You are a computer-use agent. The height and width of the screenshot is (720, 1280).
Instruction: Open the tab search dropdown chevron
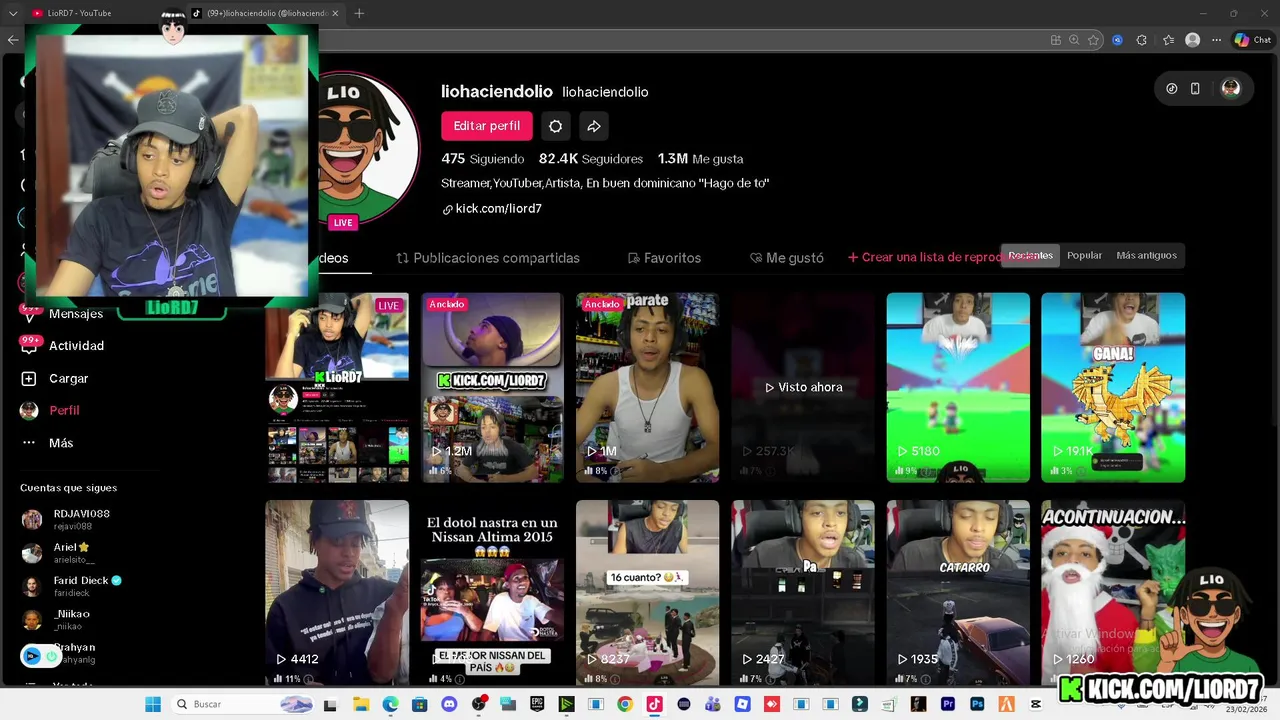coord(13,13)
